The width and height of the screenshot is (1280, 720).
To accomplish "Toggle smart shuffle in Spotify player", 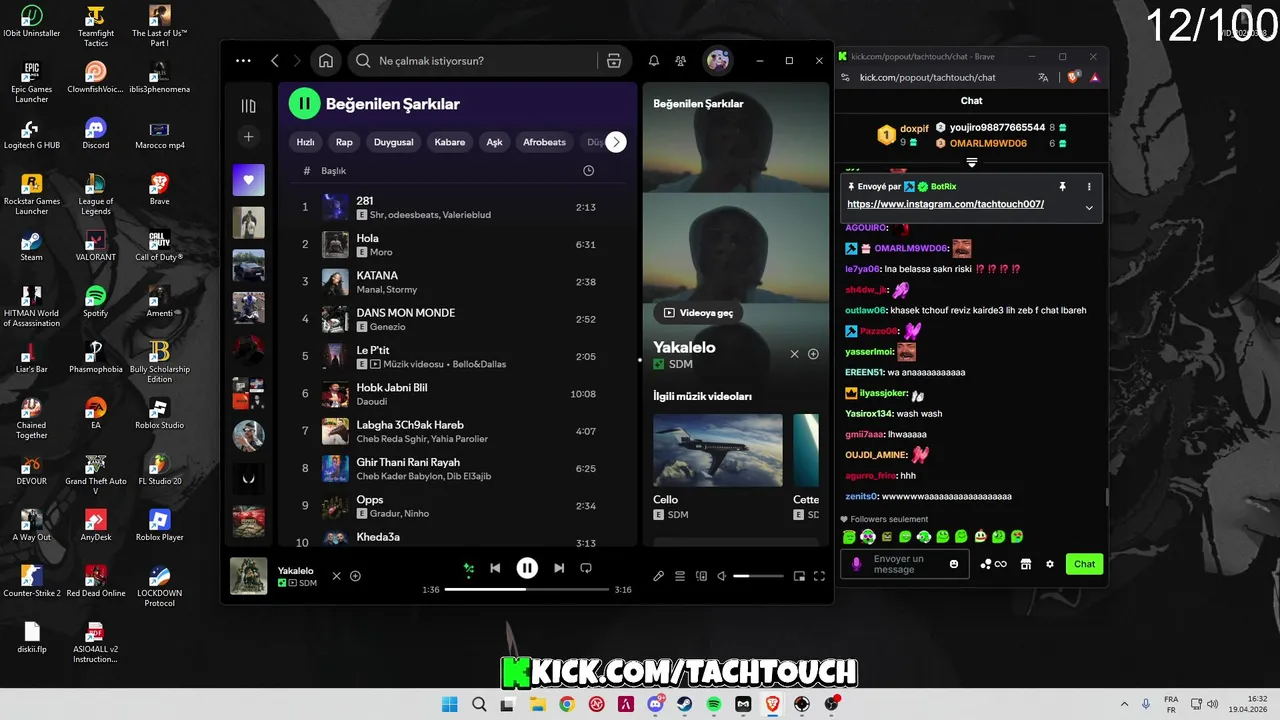I will (x=468, y=569).
